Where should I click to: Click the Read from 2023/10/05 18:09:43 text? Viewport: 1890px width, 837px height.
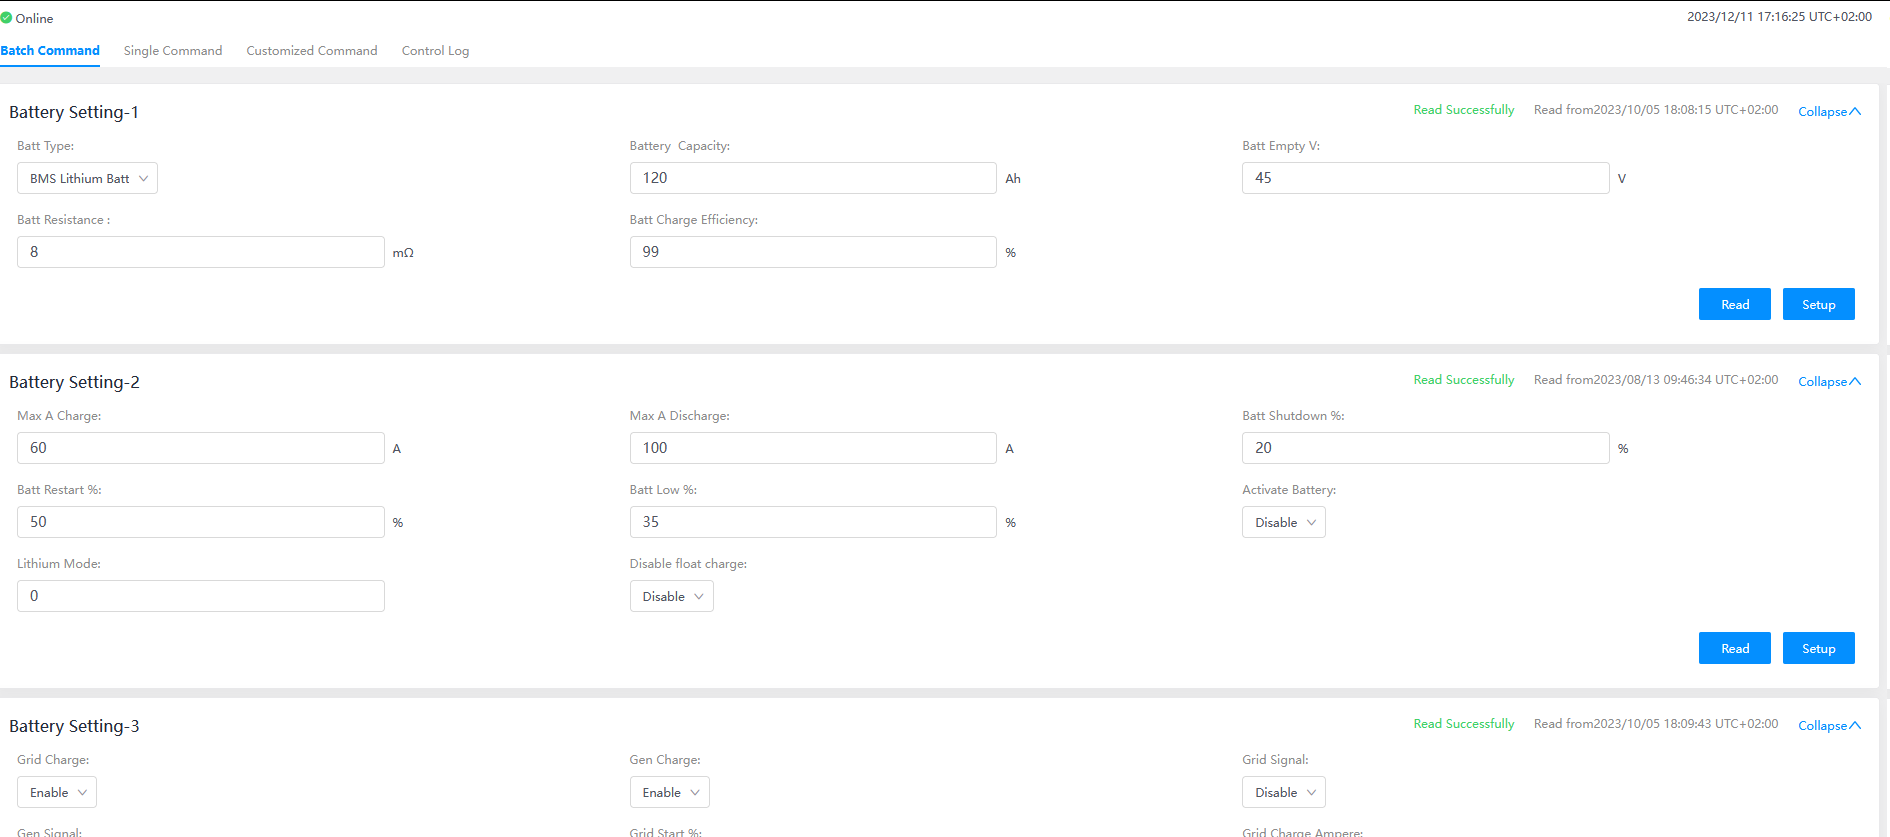(x=1656, y=724)
